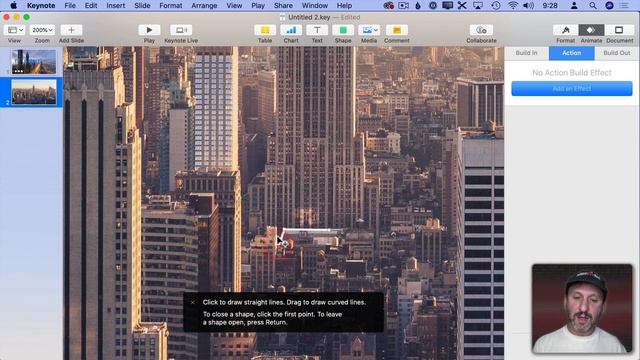This screenshot has height=360, width=640.
Task: Open the View menu in menu bar
Action: [x=234, y=6]
